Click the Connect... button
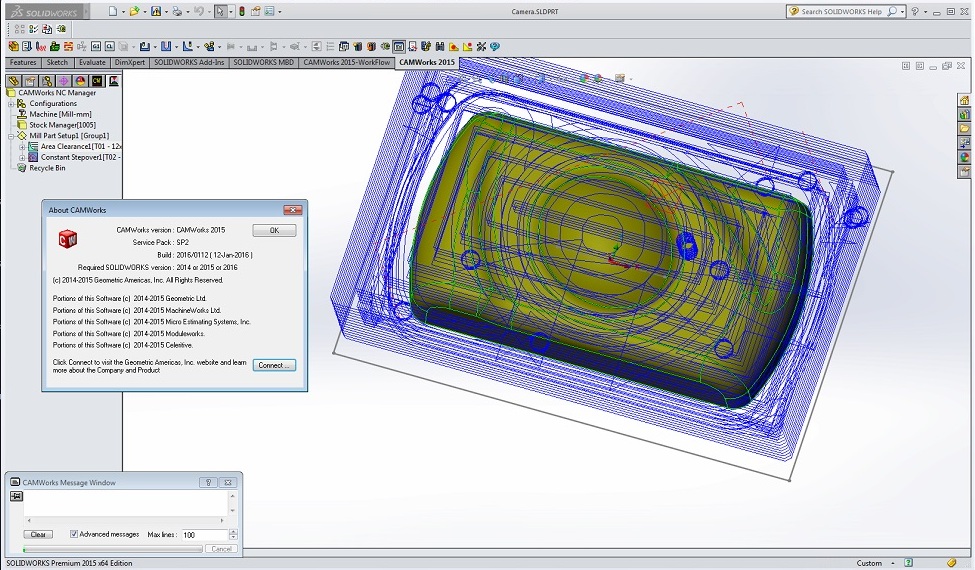975x570 pixels. click(x=274, y=365)
